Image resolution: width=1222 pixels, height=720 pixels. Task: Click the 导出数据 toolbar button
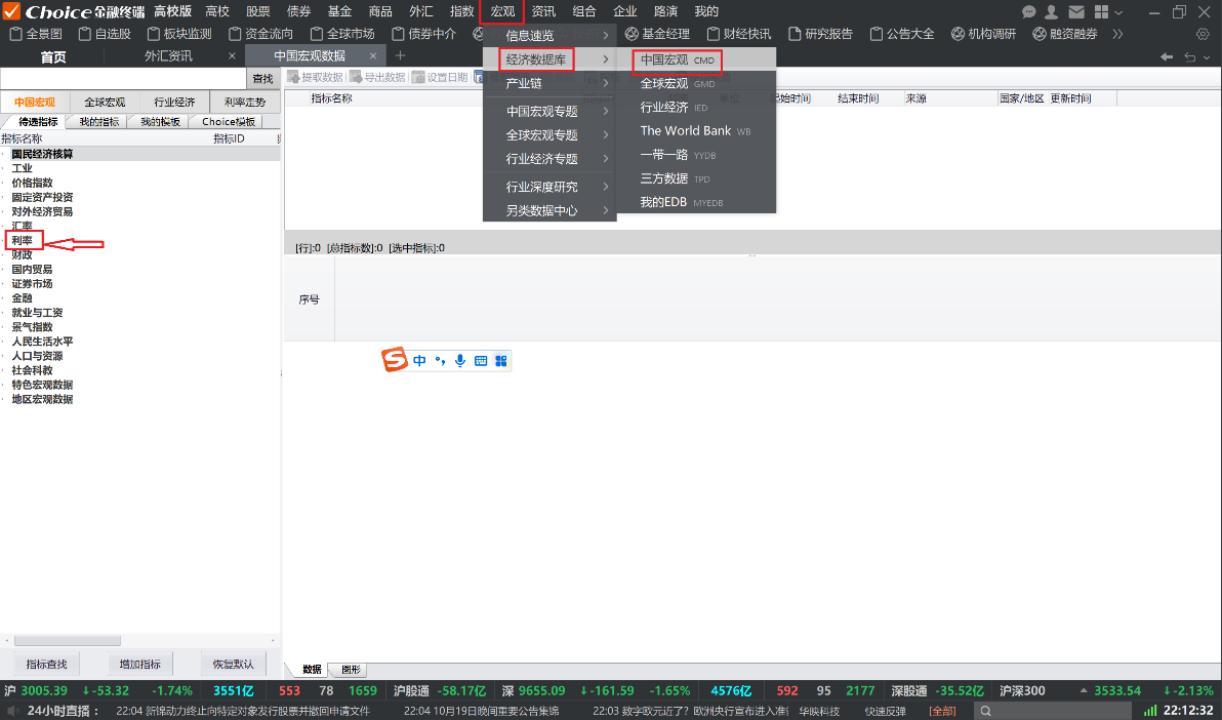tap(378, 77)
